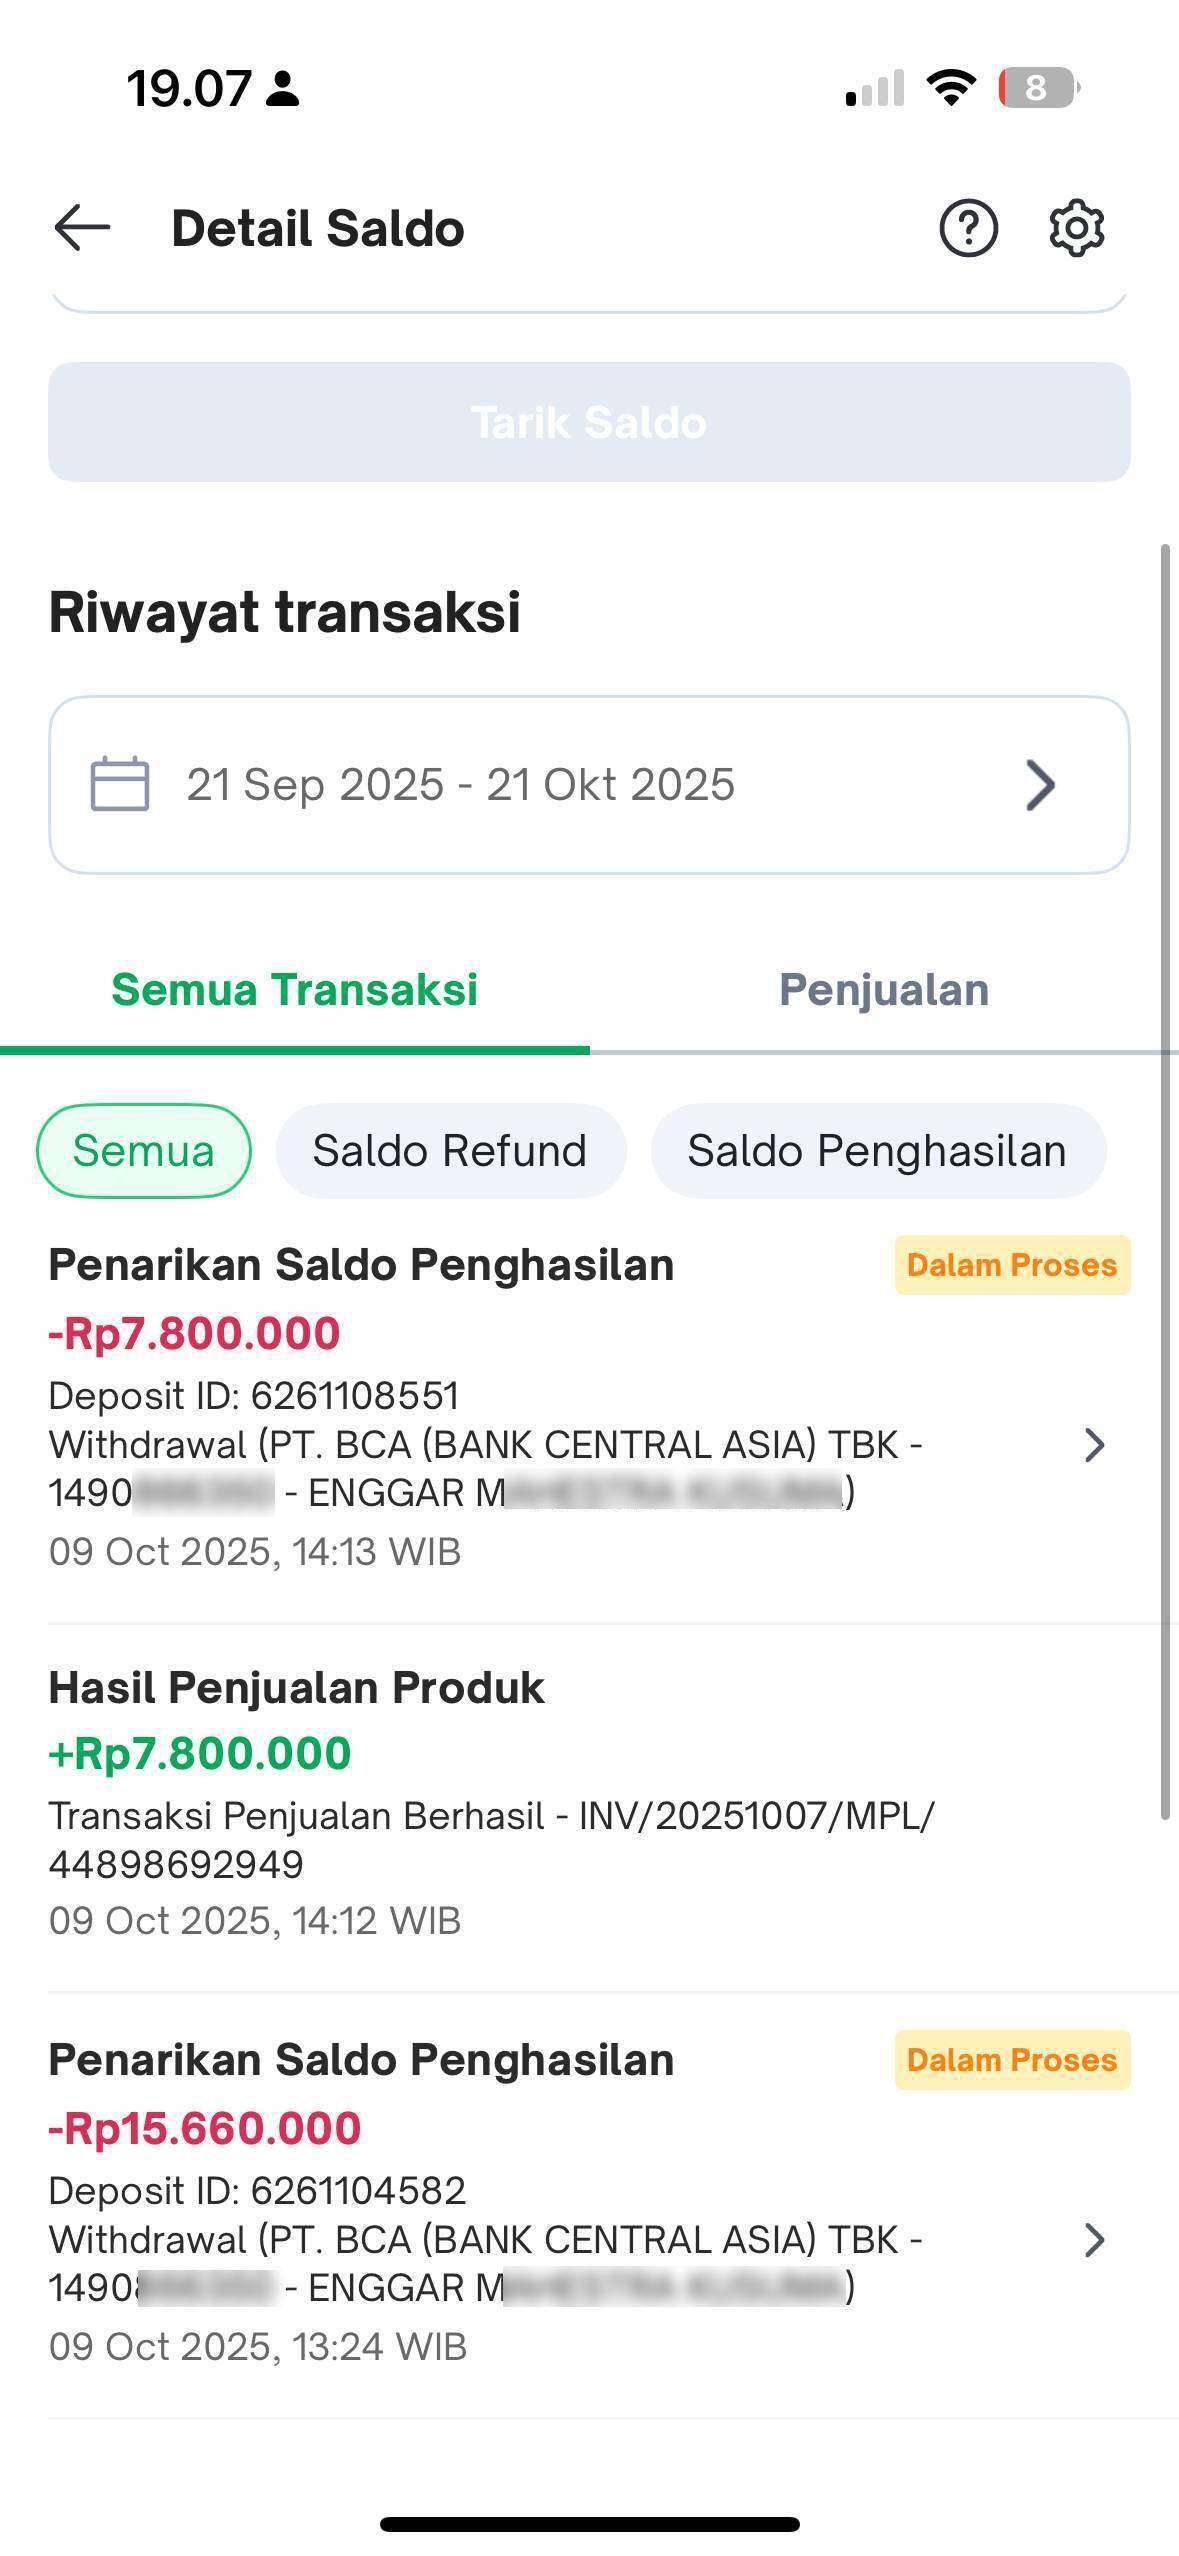Screen dimensions: 1179x2556
Task: Tap the back arrow icon
Action: (82, 228)
